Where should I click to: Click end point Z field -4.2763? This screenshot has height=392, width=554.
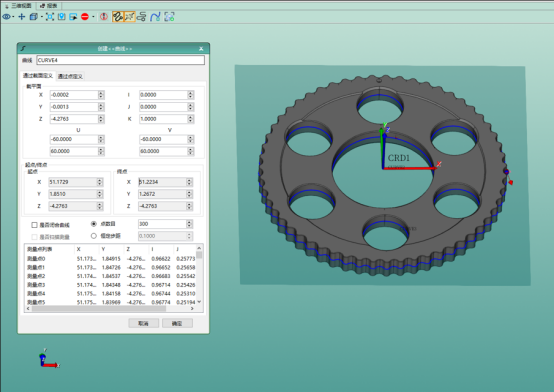coord(162,206)
